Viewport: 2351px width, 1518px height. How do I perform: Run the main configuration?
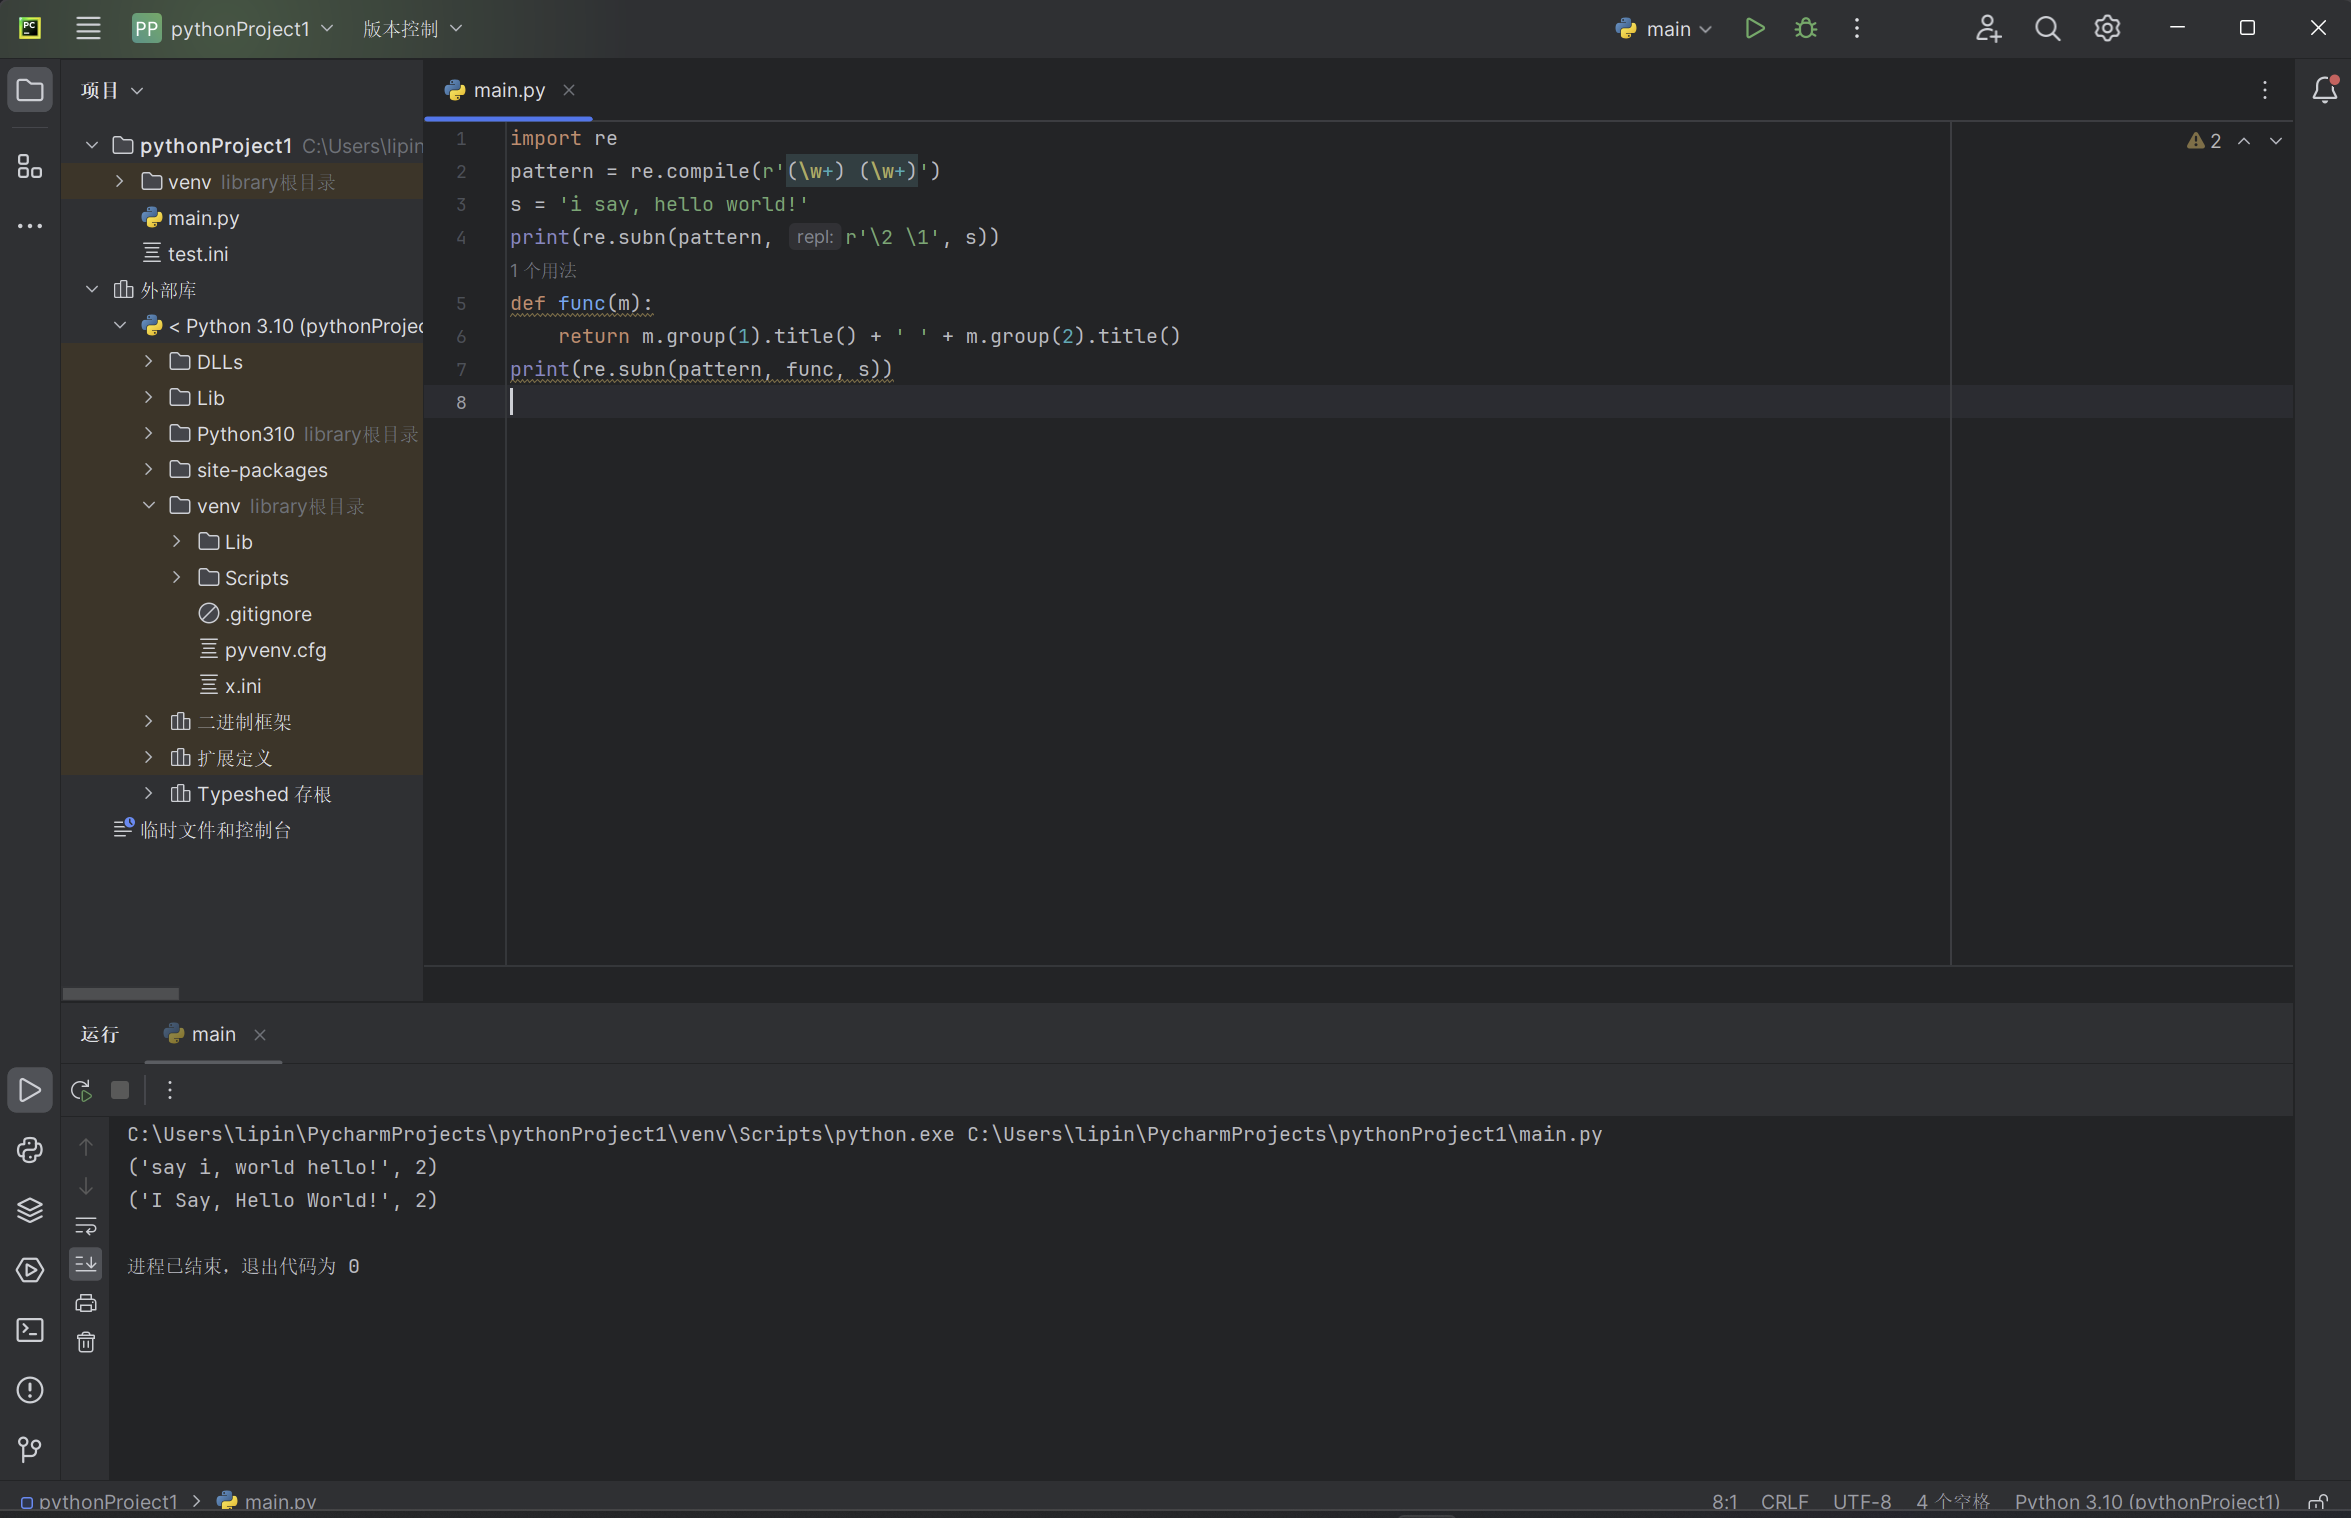pos(1754,28)
